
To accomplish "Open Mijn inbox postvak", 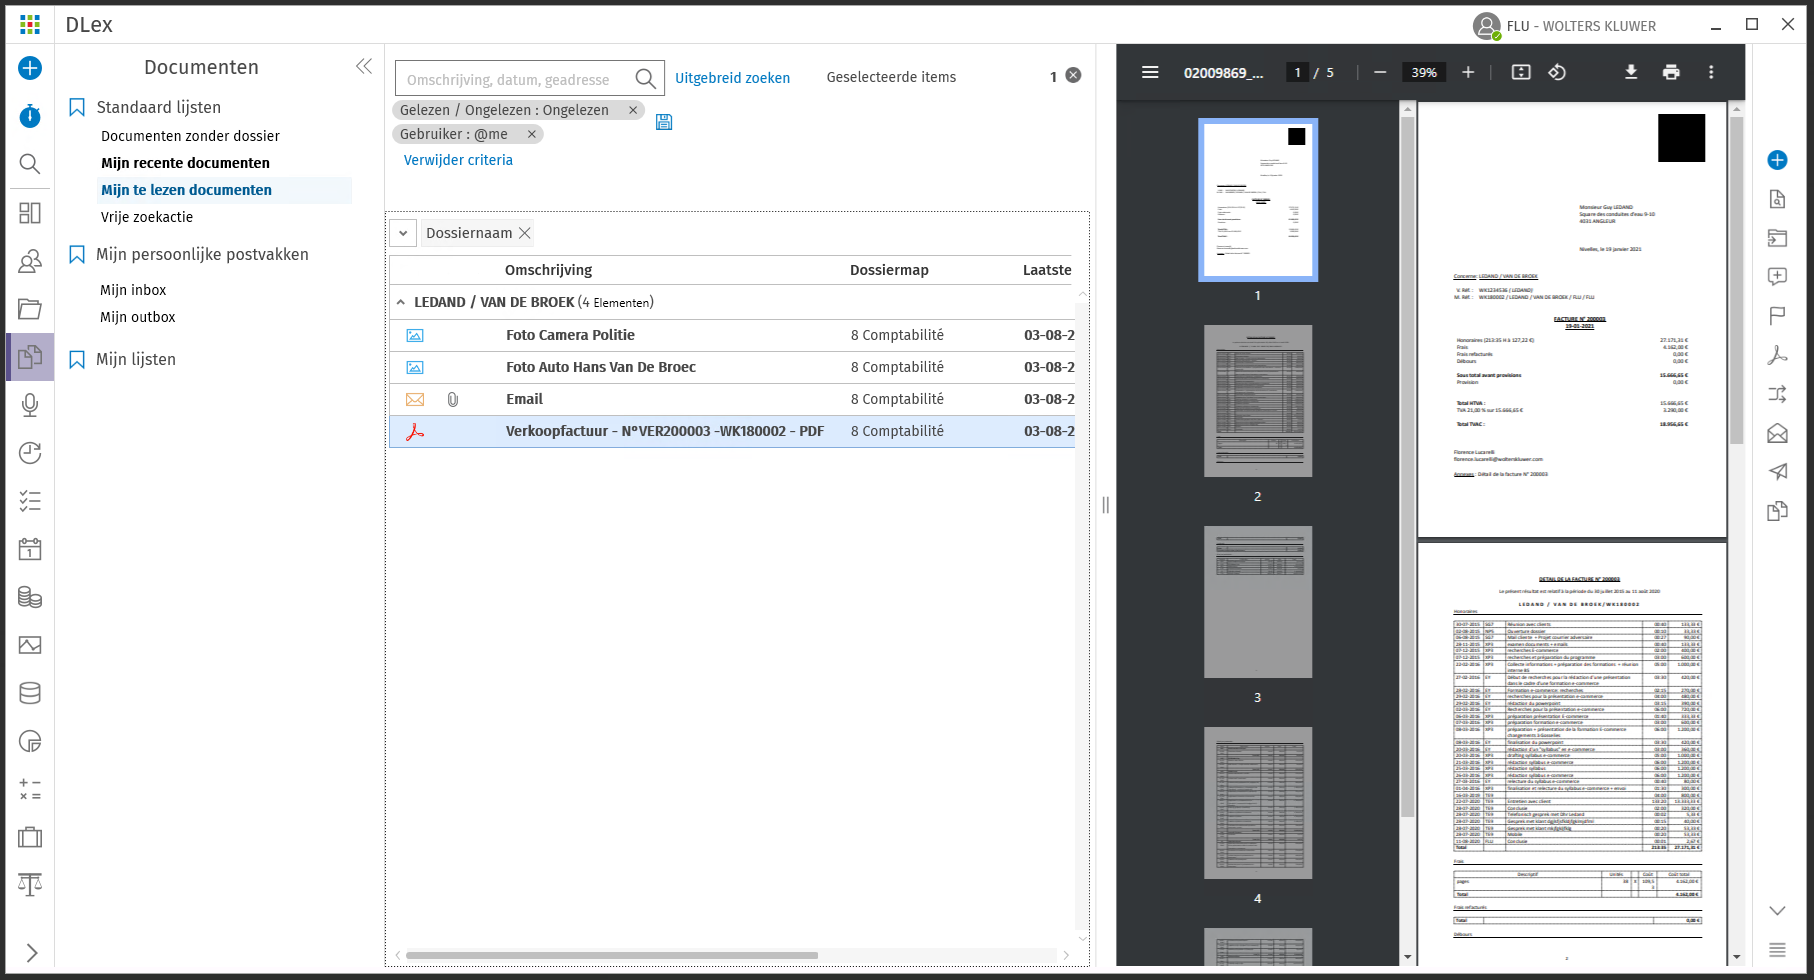I will pyautogui.click(x=133, y=290).
